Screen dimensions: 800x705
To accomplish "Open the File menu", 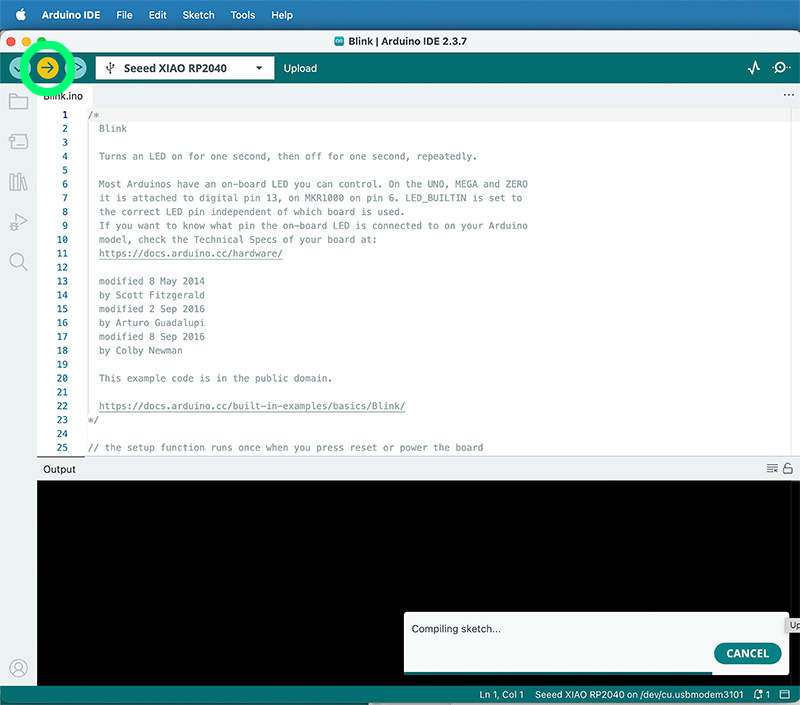I will tap(124, 15).
